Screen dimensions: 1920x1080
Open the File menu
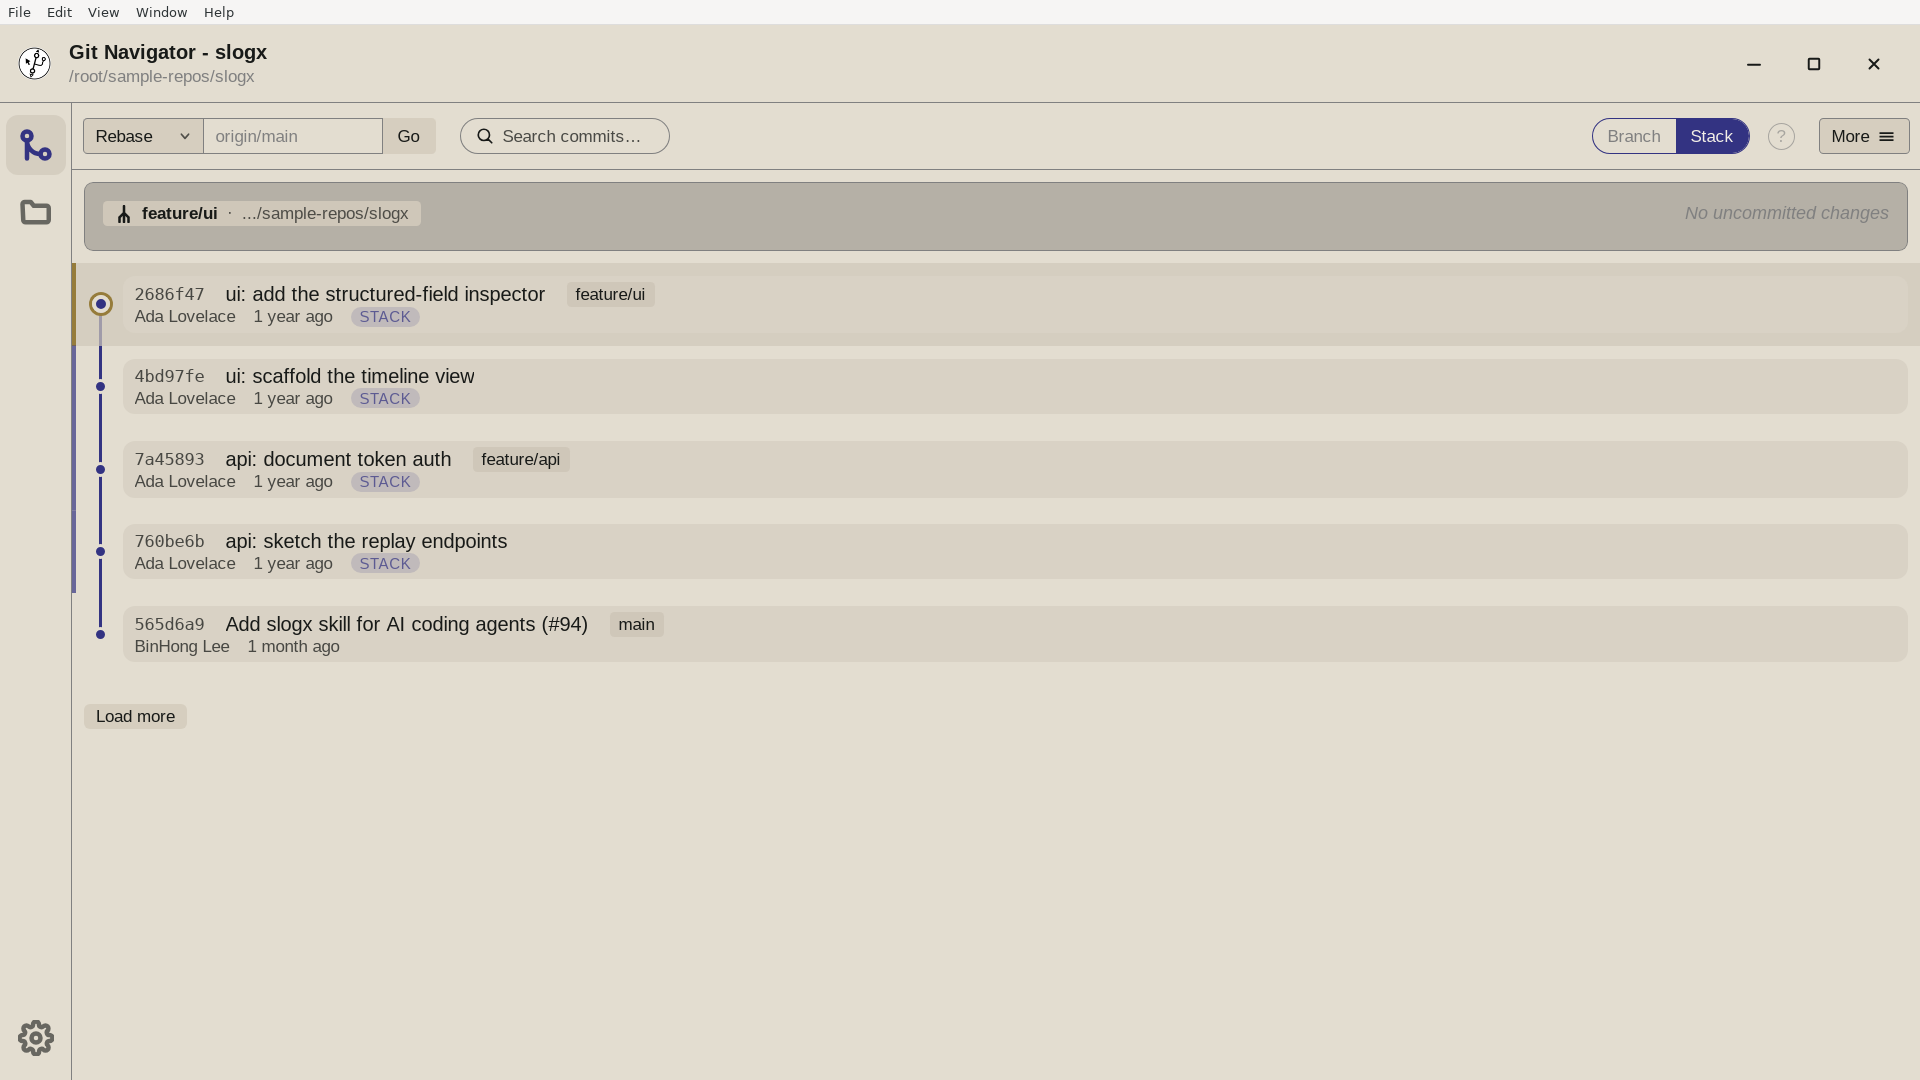coord(19,12)
